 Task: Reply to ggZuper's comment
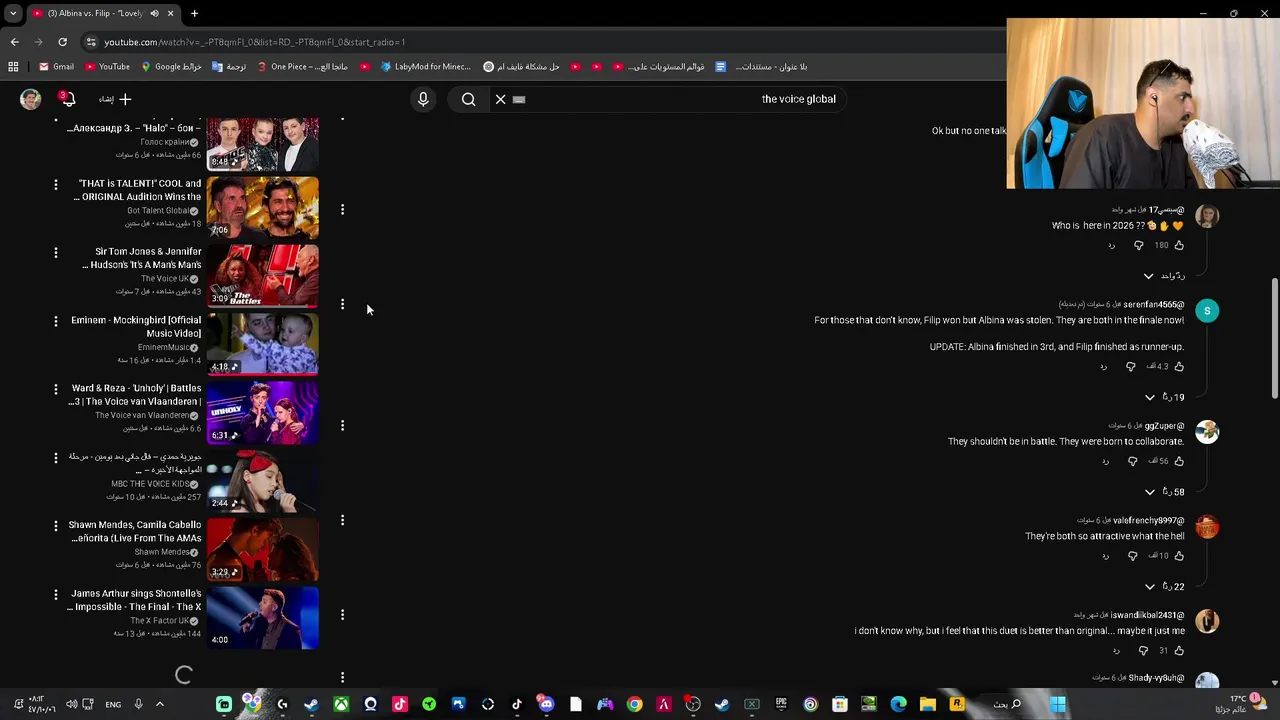(1105, 461)
